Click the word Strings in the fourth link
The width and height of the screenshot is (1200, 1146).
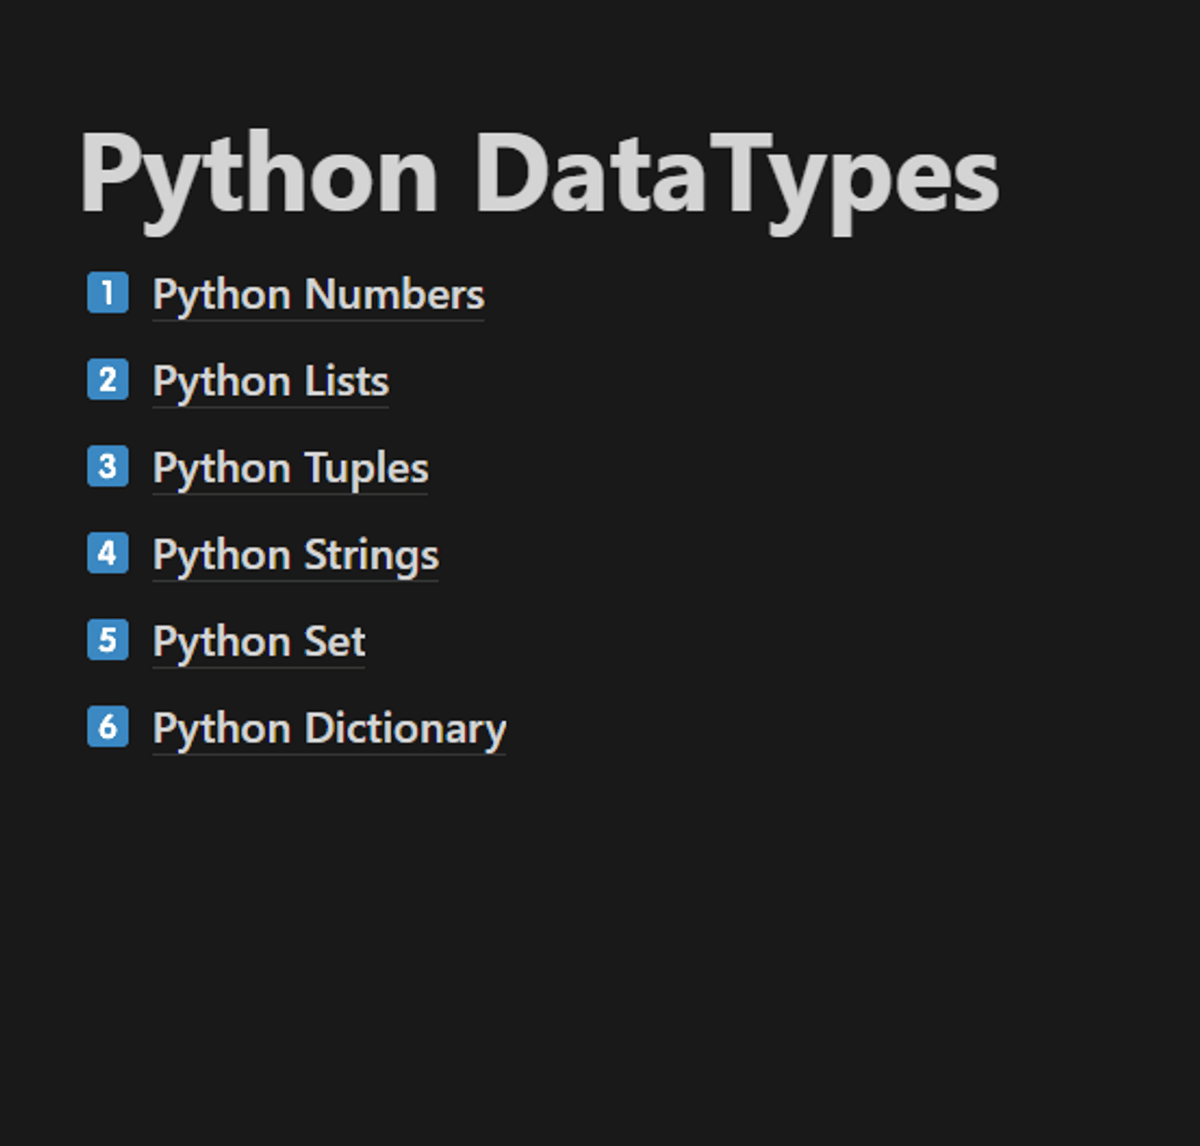371,555
